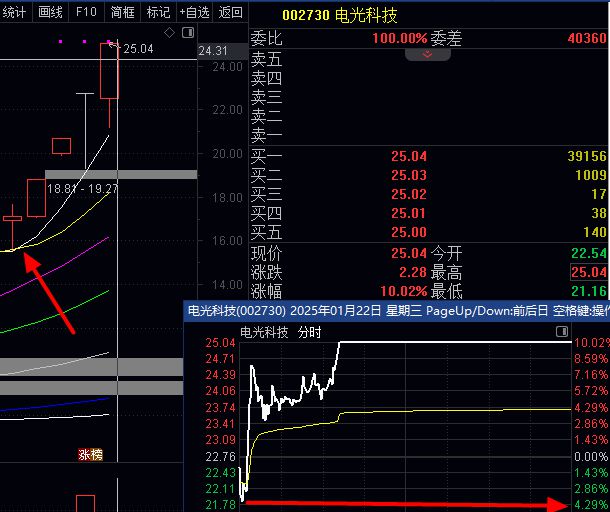The image size is (610, 512).
Task: Click the 今开 value 22.54
Action: 589,253
